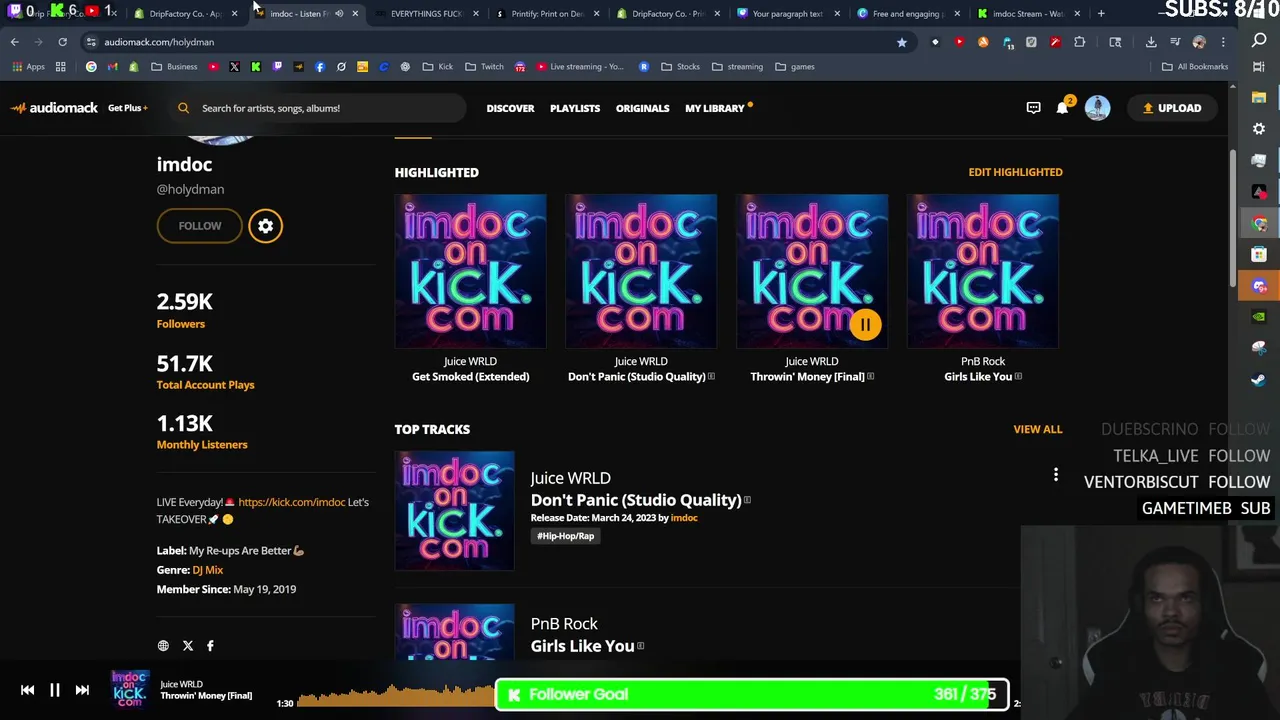Open the notifications bell

[x=1062, y=108]
